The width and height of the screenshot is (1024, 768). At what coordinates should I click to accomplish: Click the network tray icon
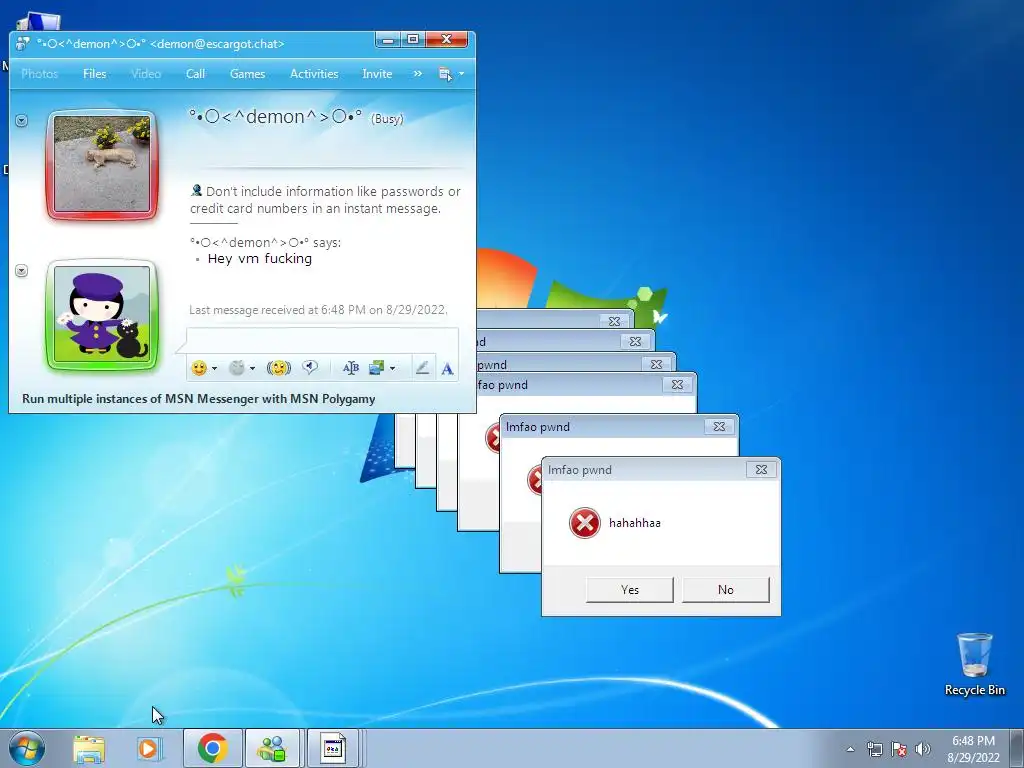pyautogui.click(x=874, y=749)
